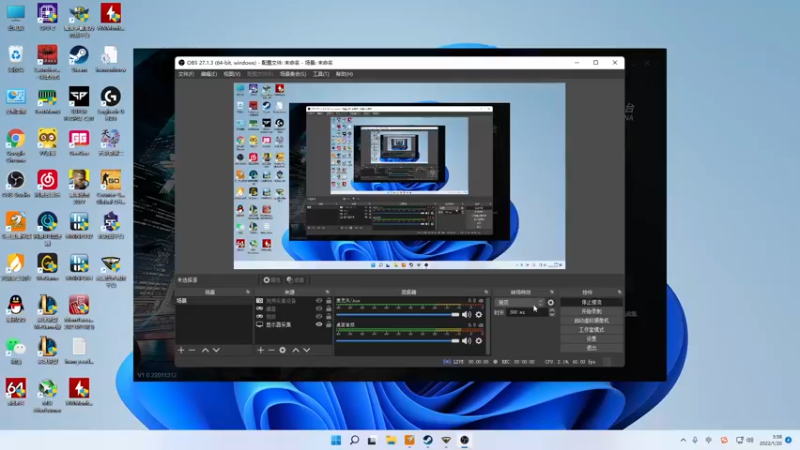Click the remove scene minus icon
The image size is (800, 450).
[192, 350]
